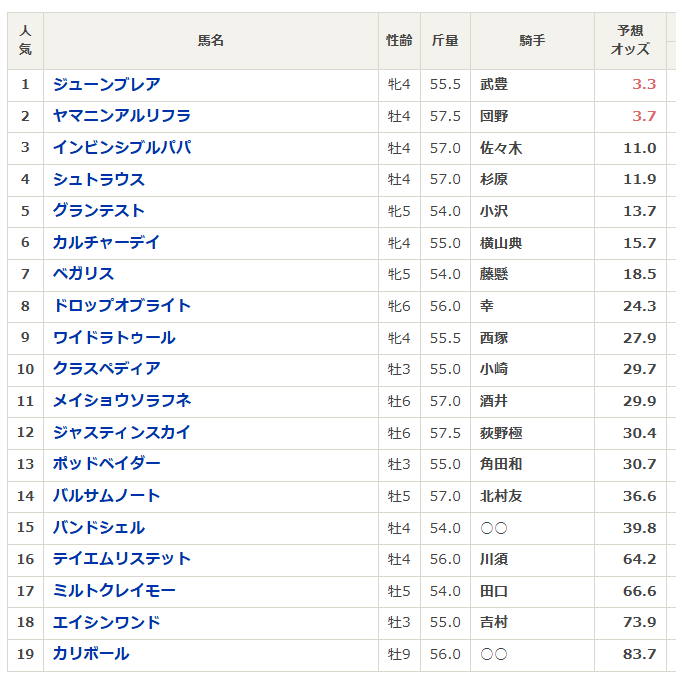This screenshot has width=676, height=674.
Task: Click the ワイドラトゥール link
Action: (114, 338)
